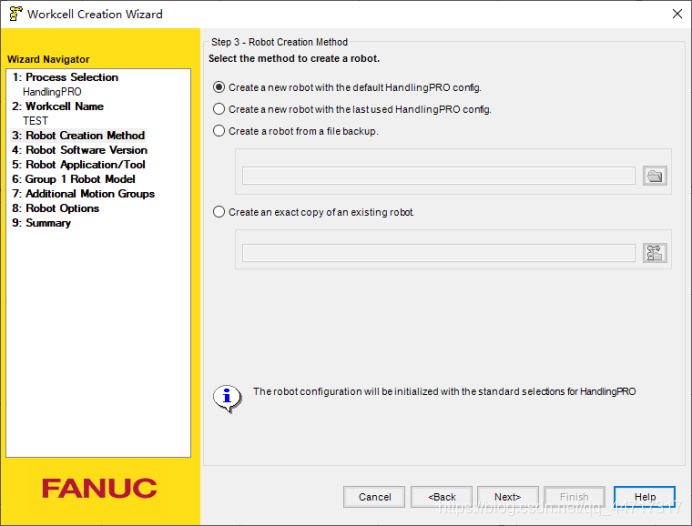The image size is (692, 526).
Task: Open step 4: Robot Software Version
Action: (80, 150)
